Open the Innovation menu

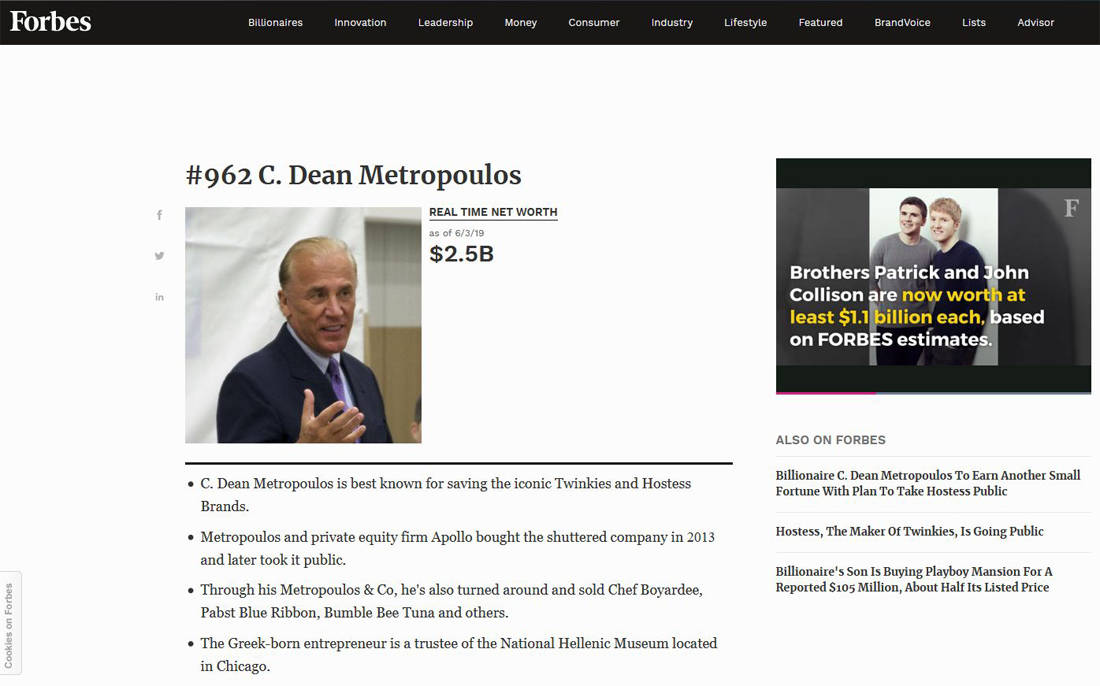click(360, 22)
